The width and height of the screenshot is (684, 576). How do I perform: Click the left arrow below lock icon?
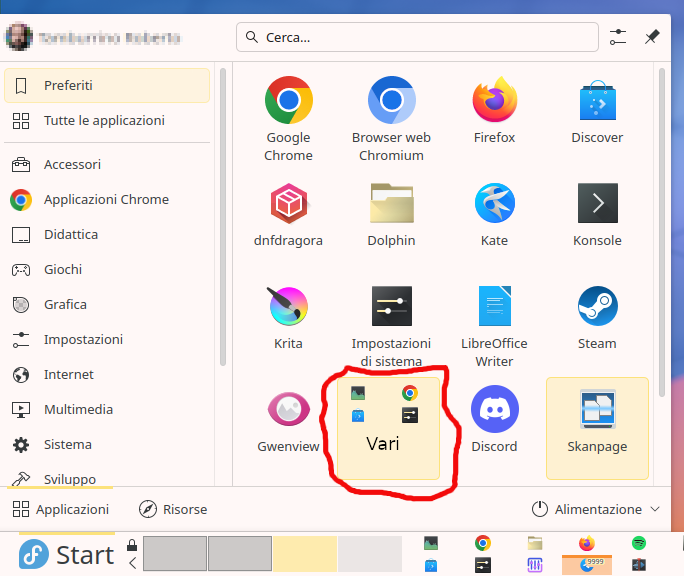coord(133,563)
